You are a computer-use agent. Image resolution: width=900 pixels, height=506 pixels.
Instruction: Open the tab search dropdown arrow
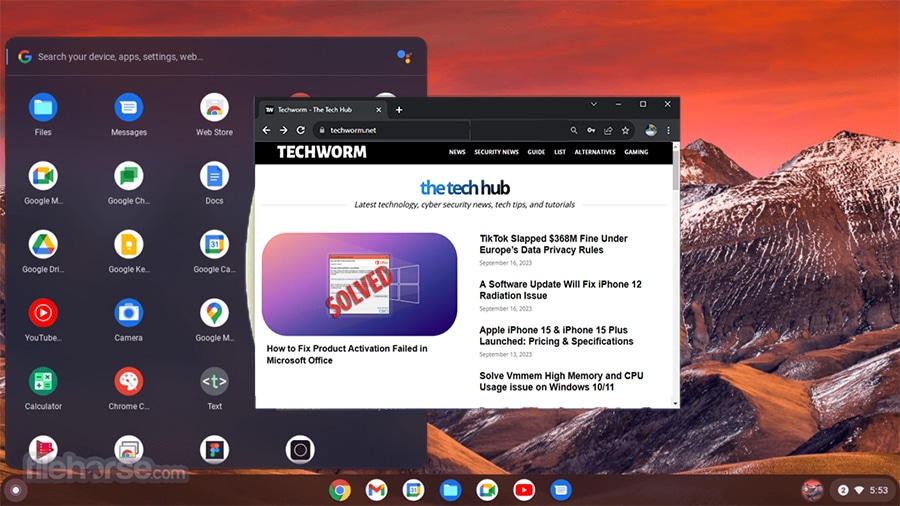(x=593, y=104)
